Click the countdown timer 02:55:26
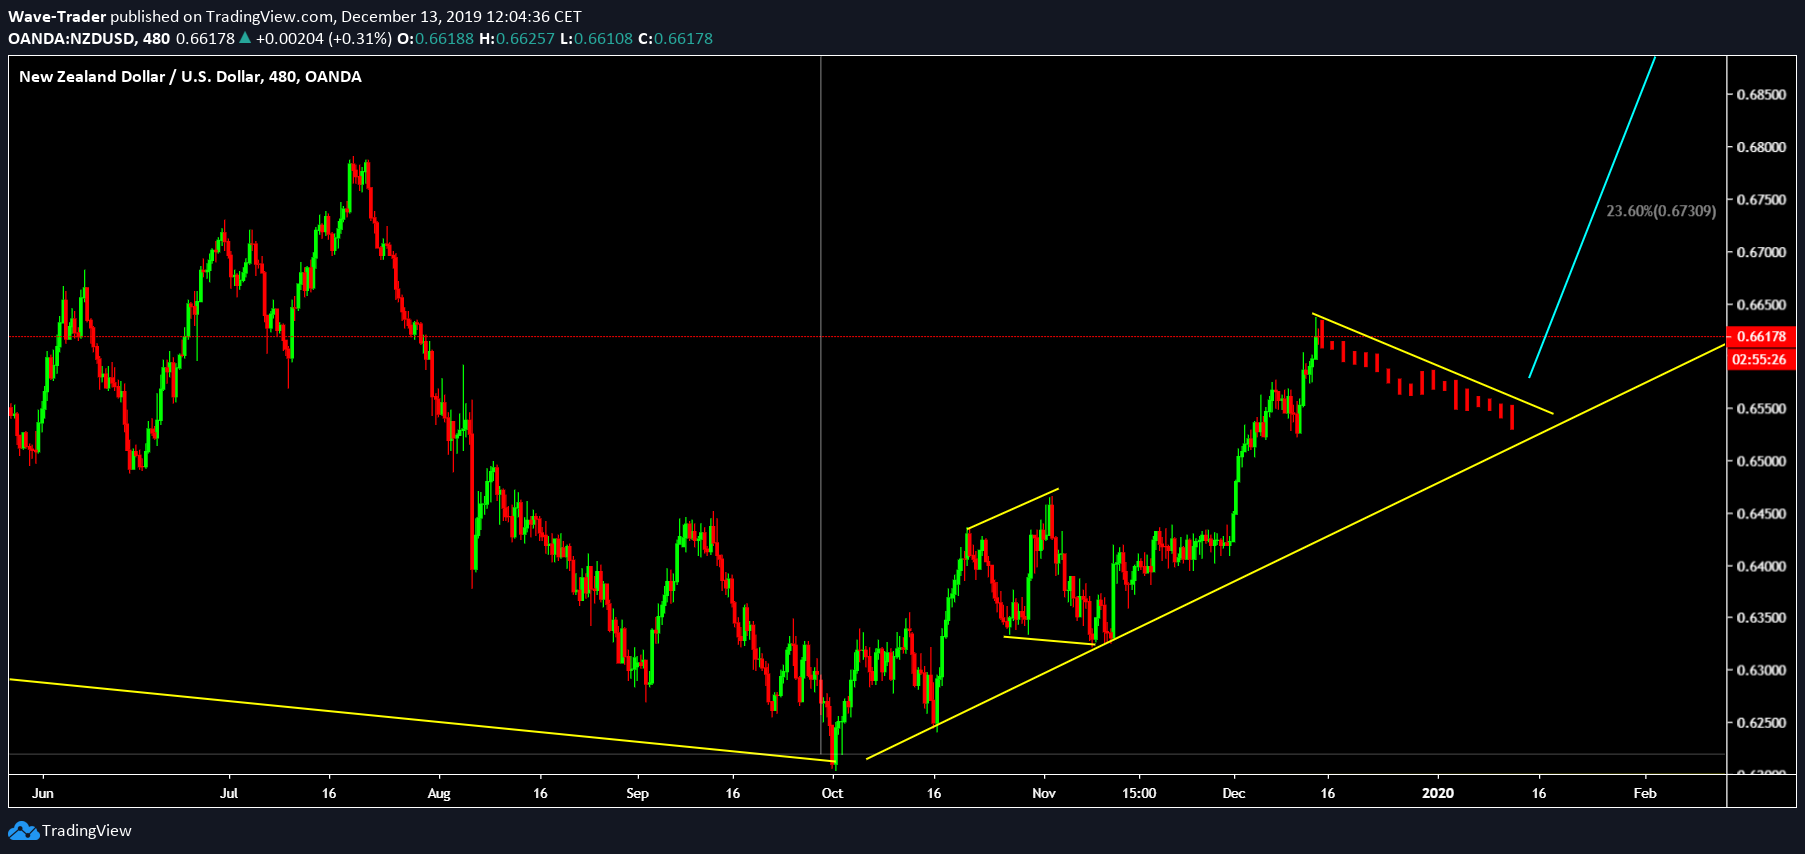Viewport: 1805px width, 854px height. point(1761,359)
